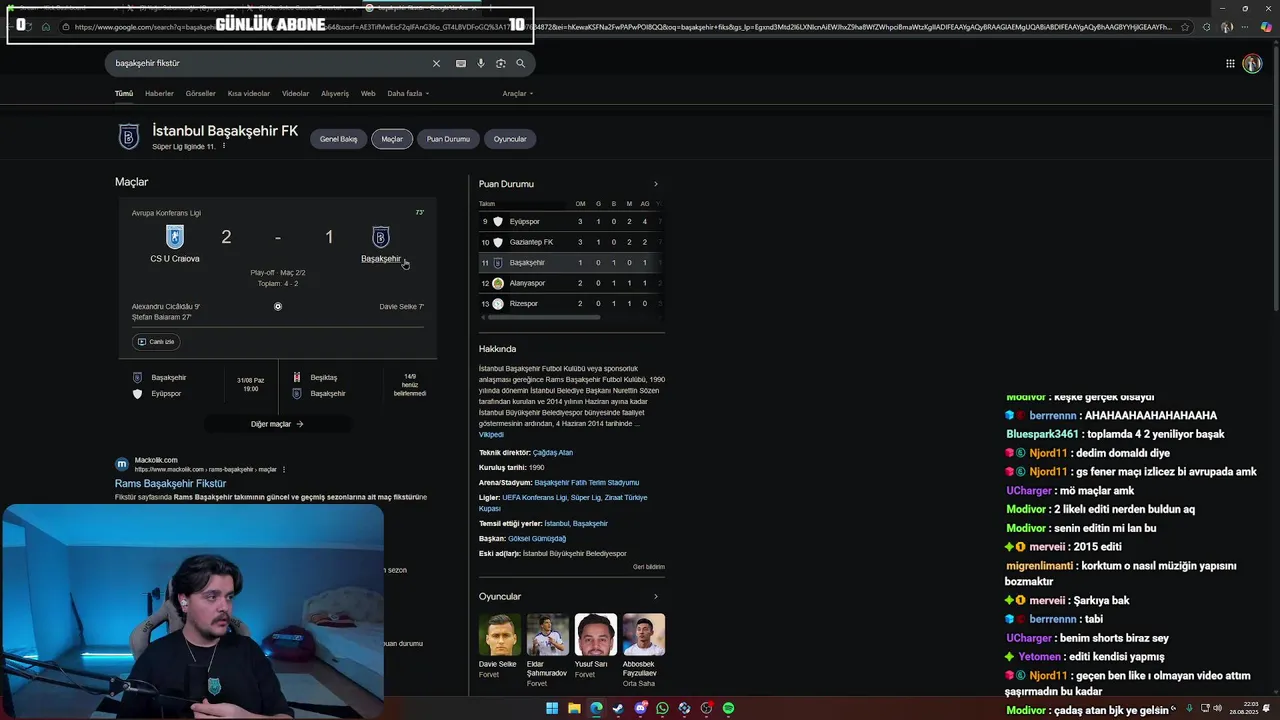
Task: Select the Genel Bakış chip
Action: point(338,139)
